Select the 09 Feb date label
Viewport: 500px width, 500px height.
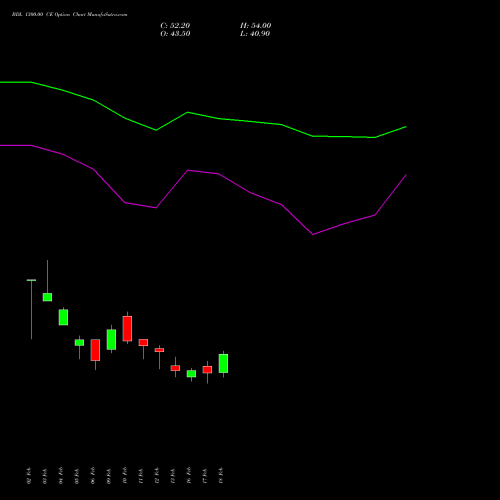109,476
